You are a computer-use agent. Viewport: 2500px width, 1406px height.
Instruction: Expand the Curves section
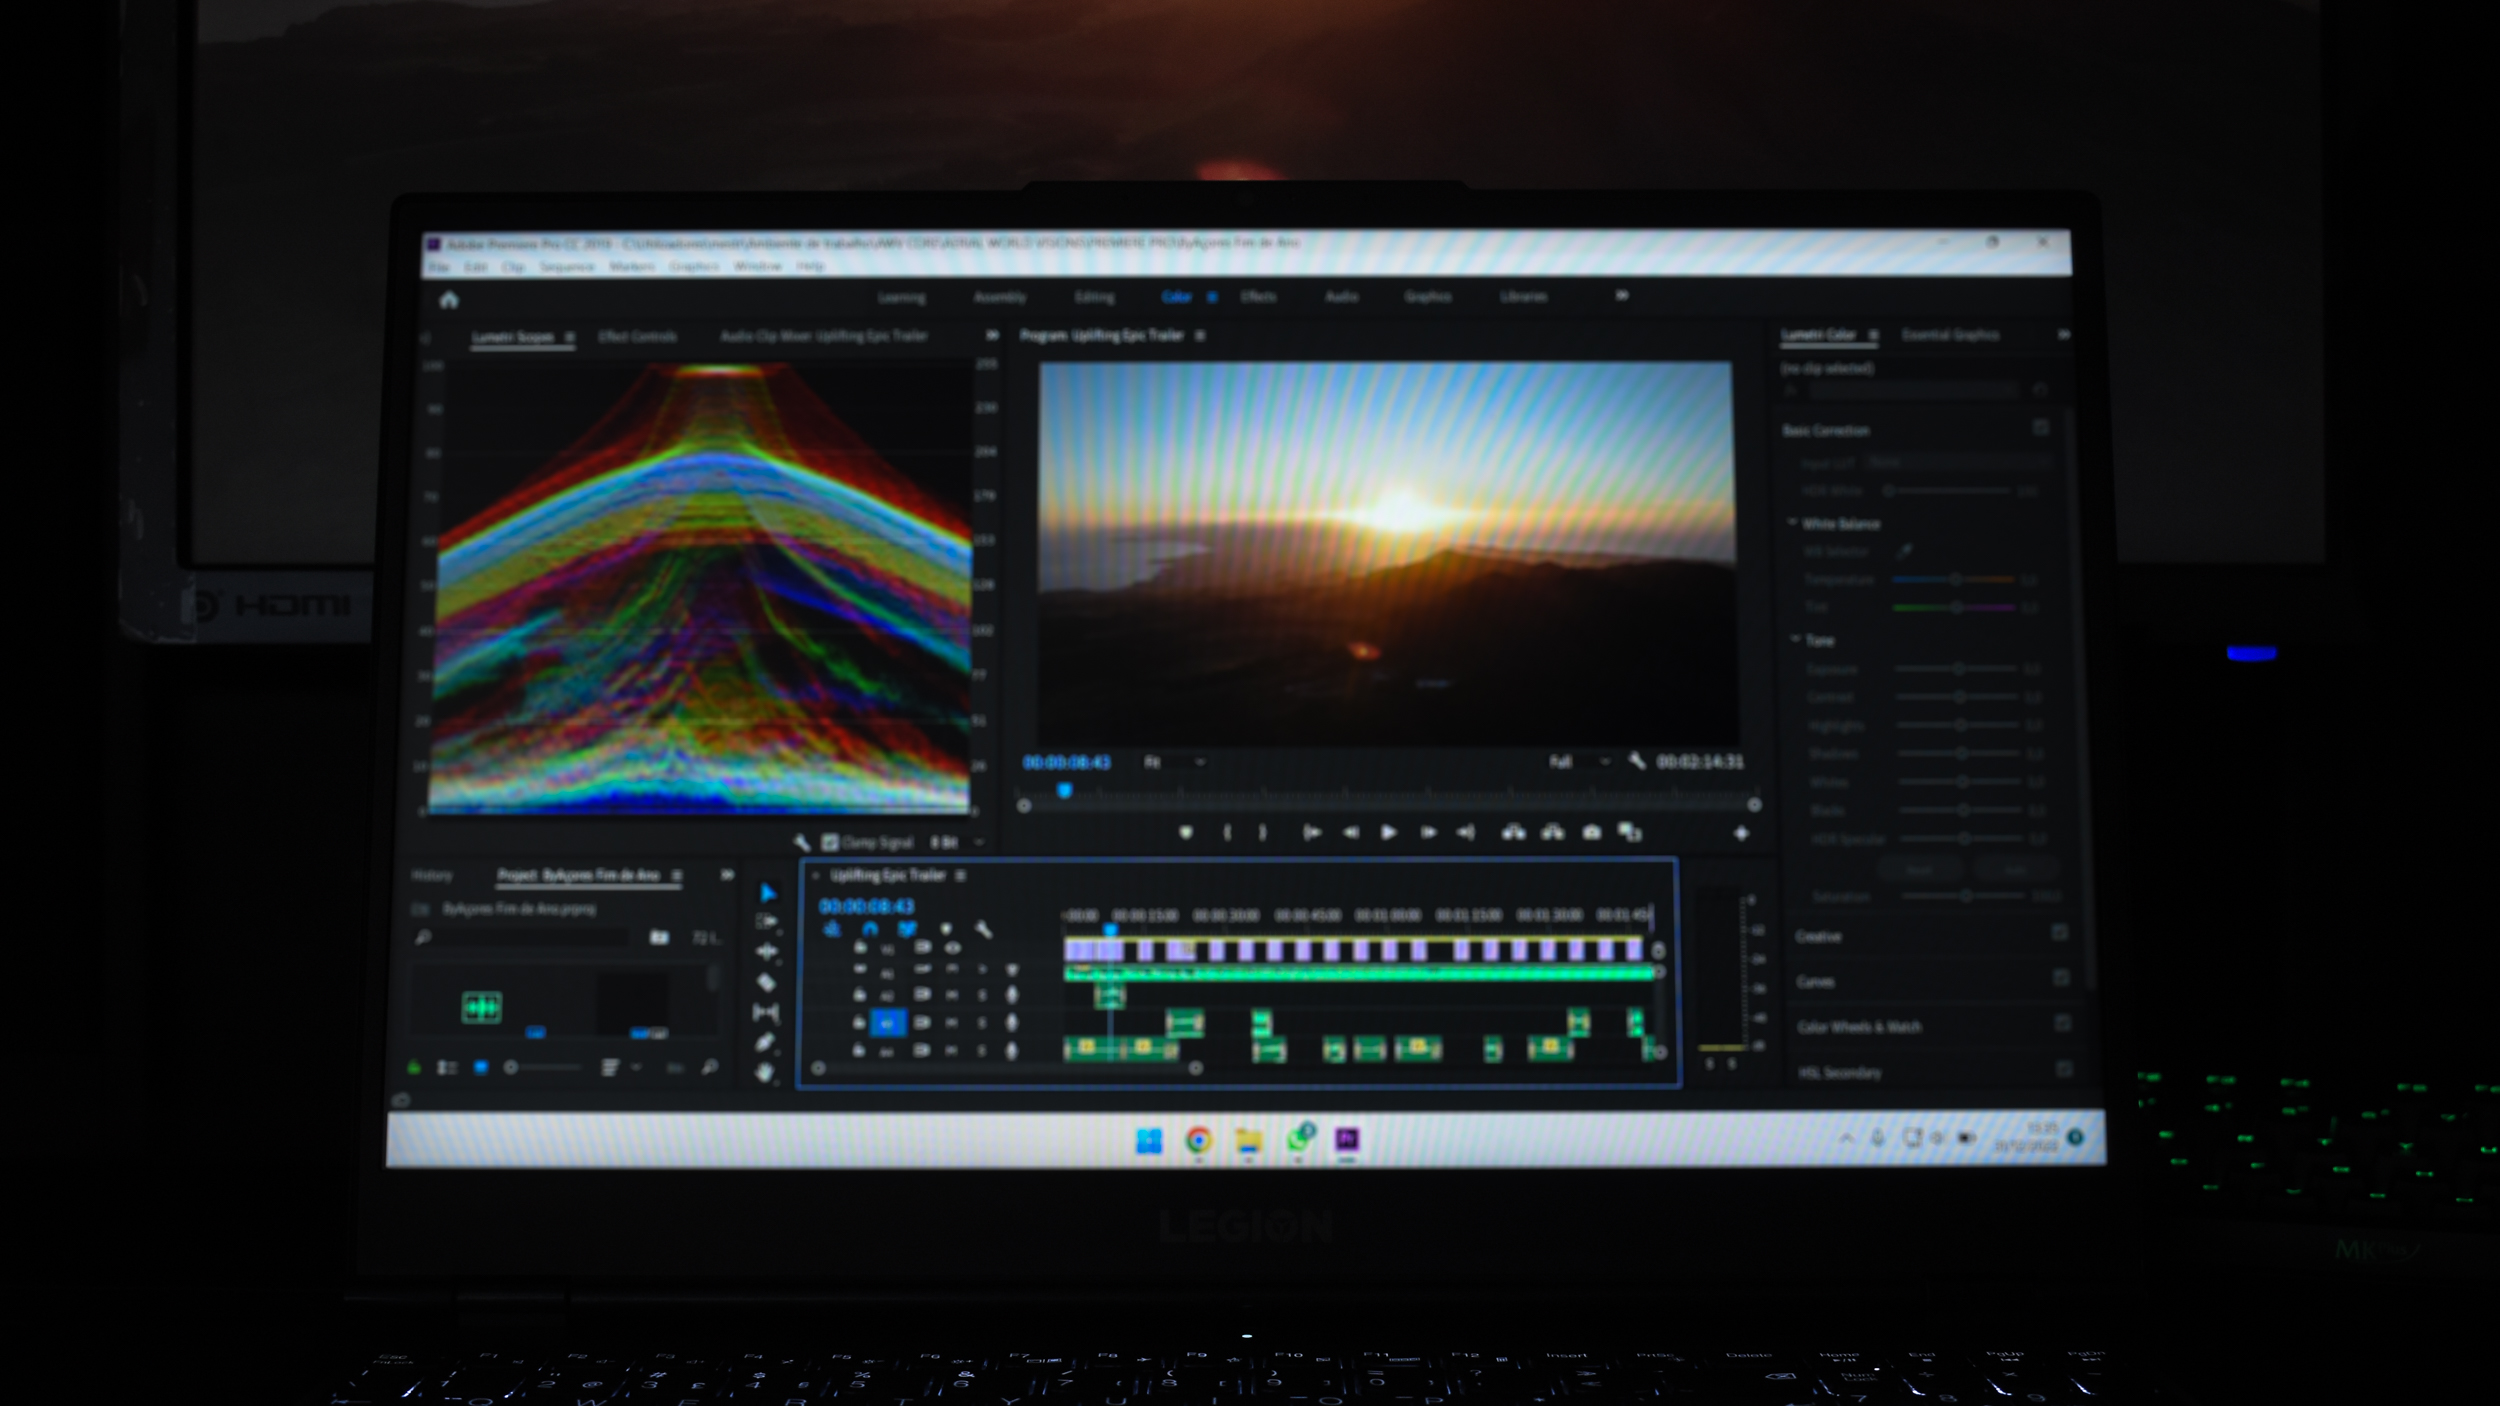click(1815, 982)
